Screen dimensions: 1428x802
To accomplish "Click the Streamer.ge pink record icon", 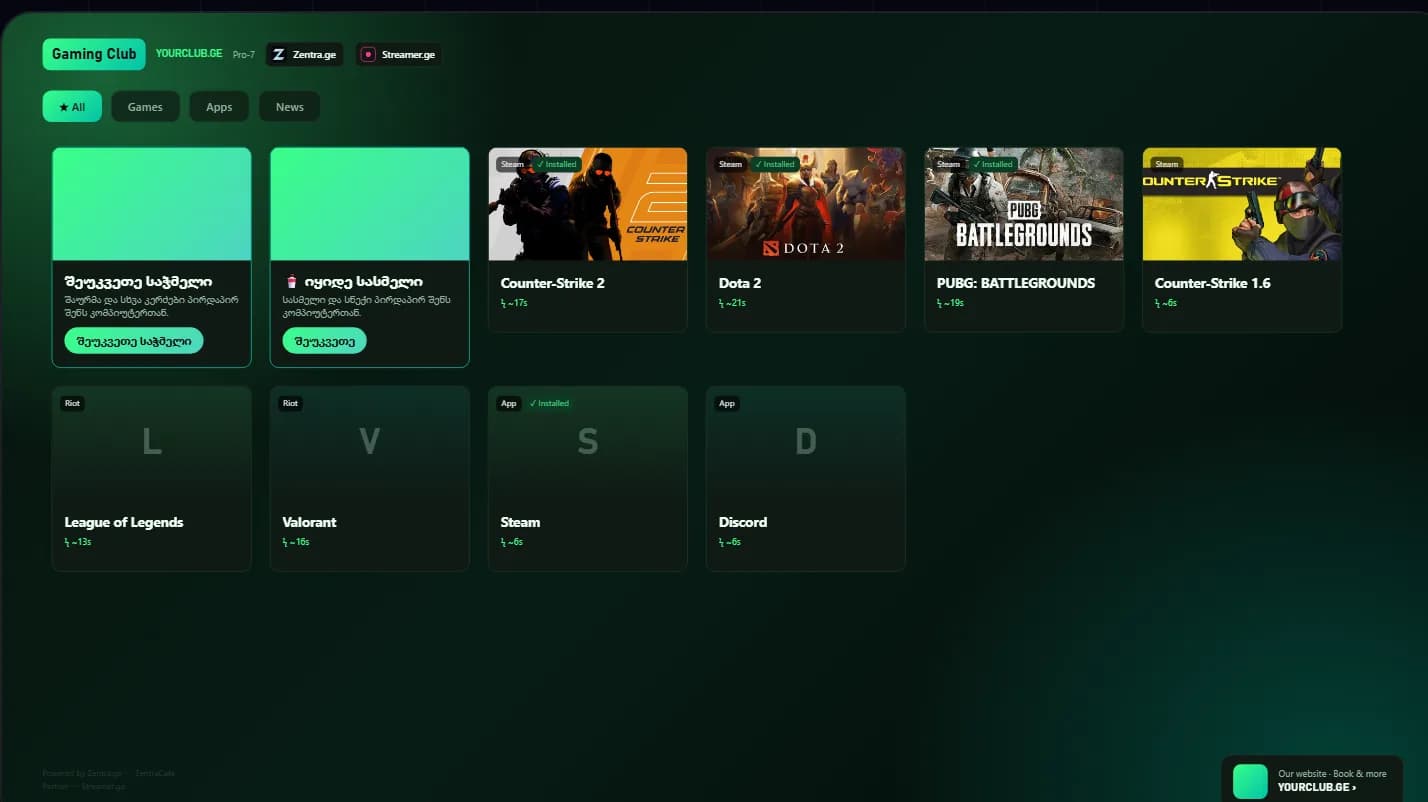I will tap(369, 55).
